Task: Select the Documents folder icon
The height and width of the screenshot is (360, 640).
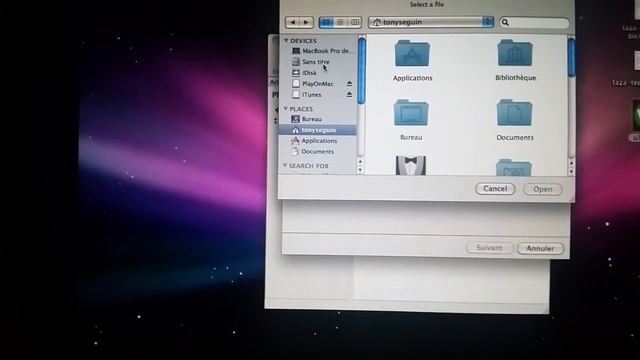Action: coord(515,113)
